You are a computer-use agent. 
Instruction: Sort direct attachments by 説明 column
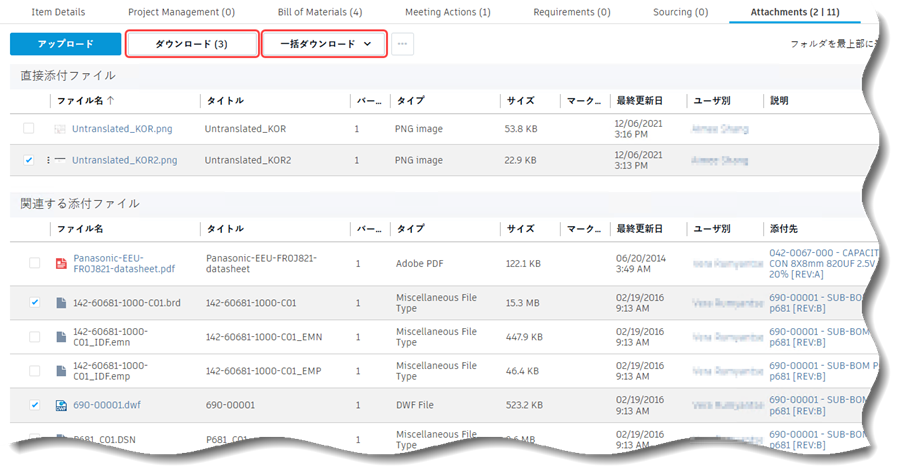(779, 100)
